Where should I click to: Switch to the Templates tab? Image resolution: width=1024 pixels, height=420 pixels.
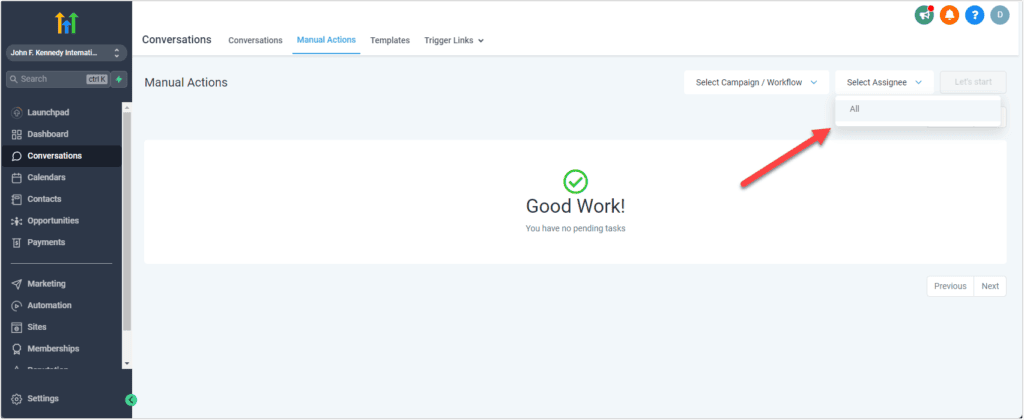390,40
